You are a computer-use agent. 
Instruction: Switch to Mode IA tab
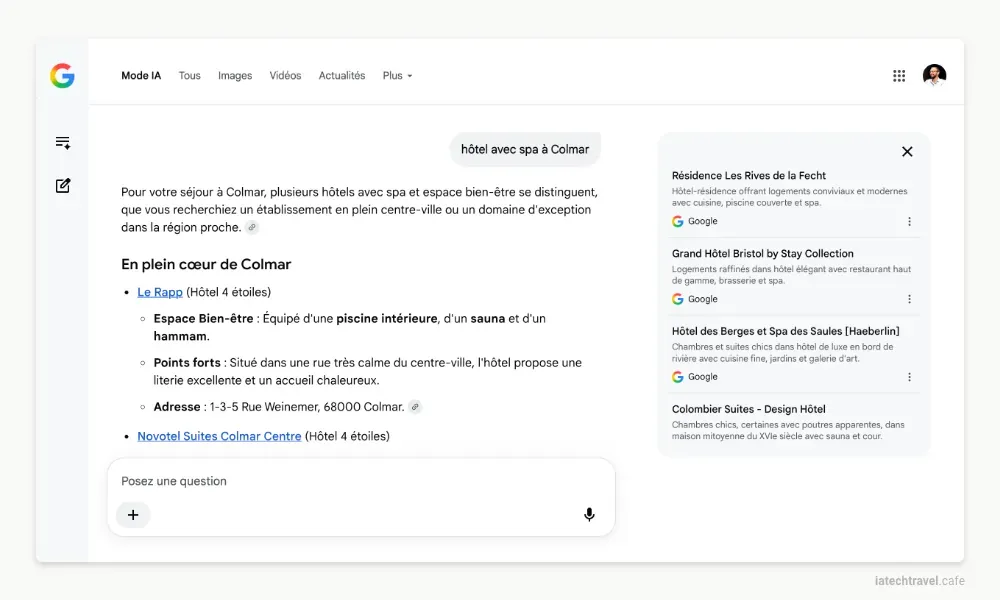[x=141, y=75]
